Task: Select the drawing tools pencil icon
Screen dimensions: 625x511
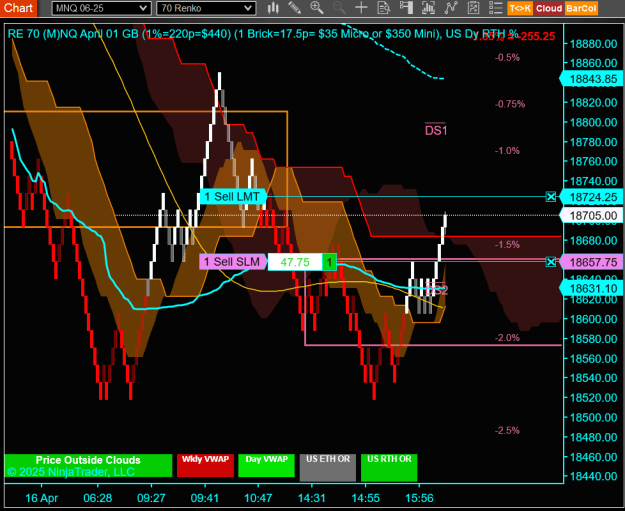Action: point(295,8)
